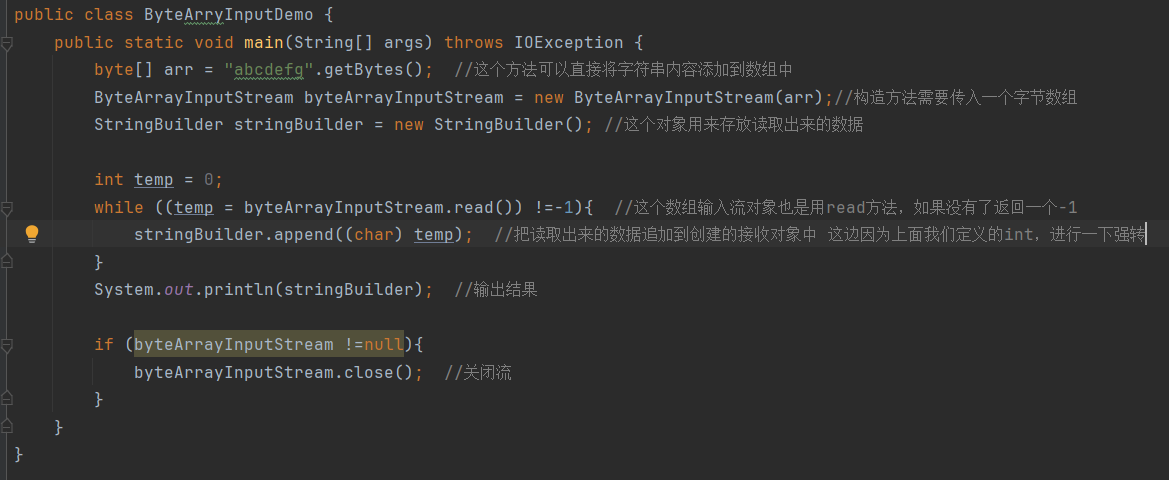Click the "abcdefg" string literal
This screenshot has width=1169, height=480.
[263, 70]
